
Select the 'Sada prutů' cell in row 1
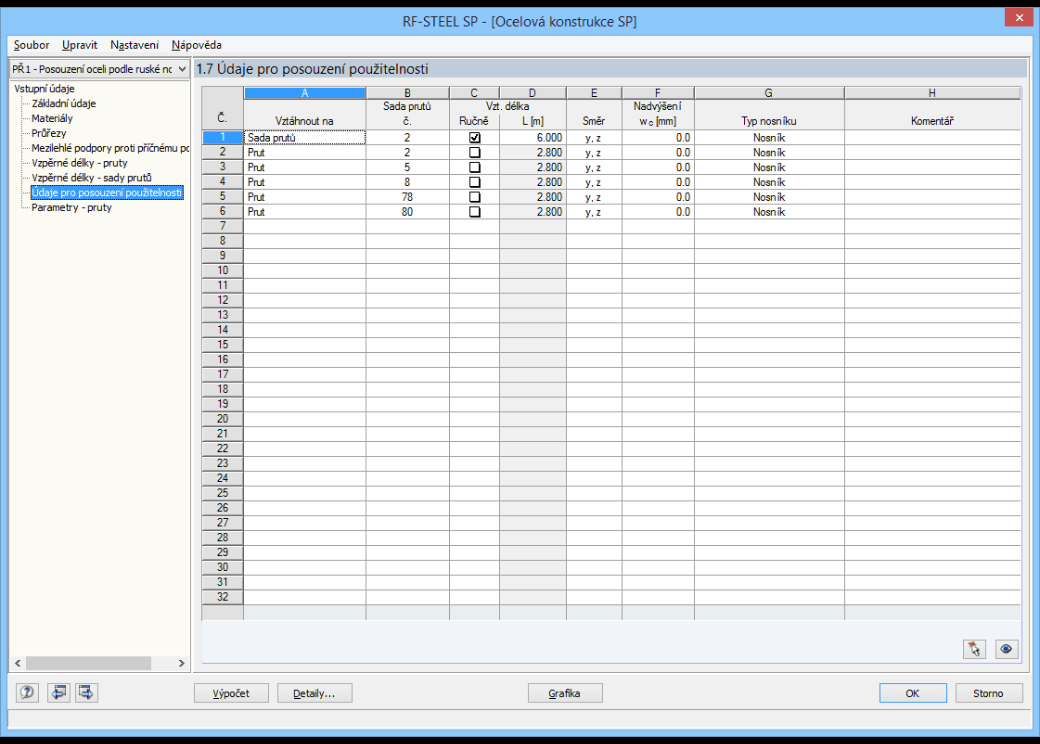coord(304,138)
